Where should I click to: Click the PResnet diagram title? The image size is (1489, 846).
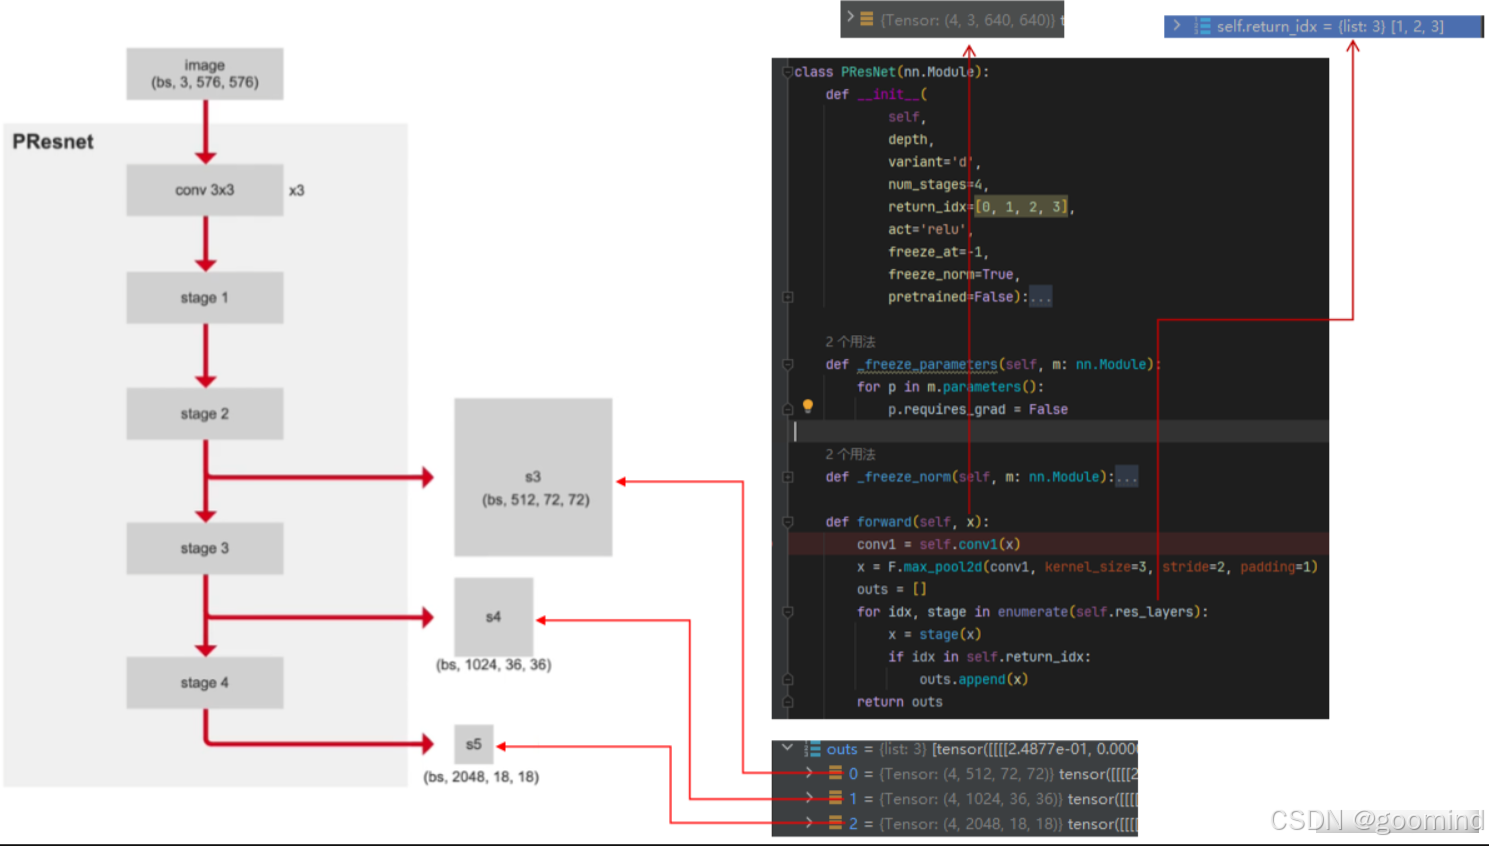point(53,142)
